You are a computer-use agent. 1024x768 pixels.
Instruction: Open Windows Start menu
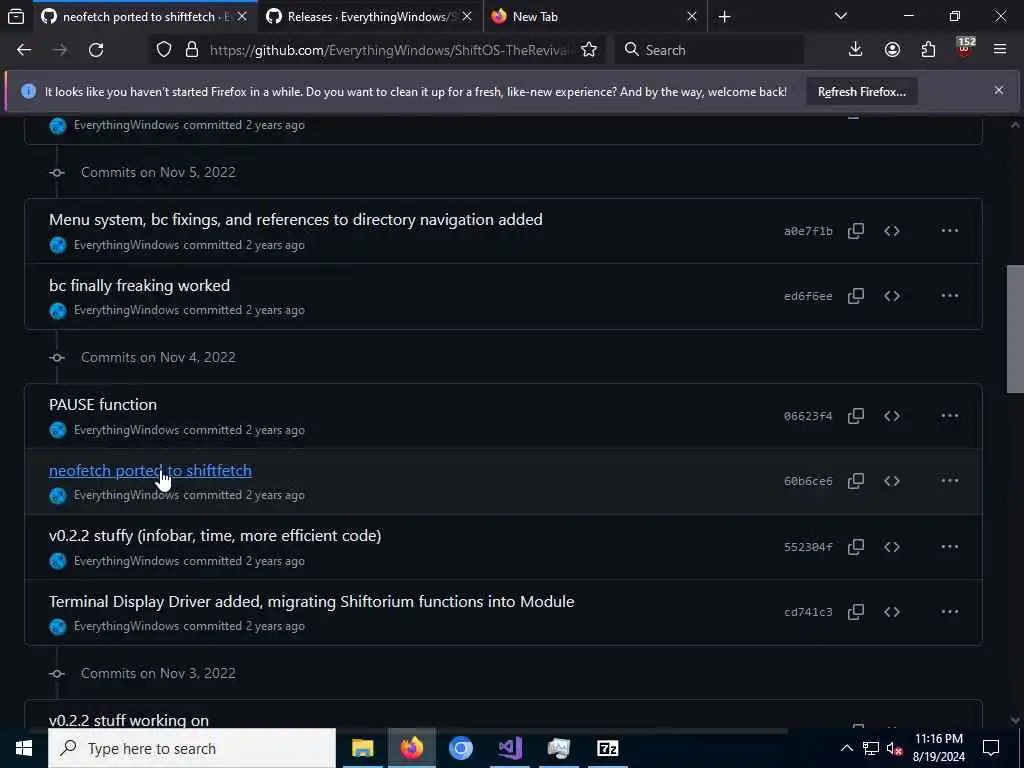(x=24, y=748)
